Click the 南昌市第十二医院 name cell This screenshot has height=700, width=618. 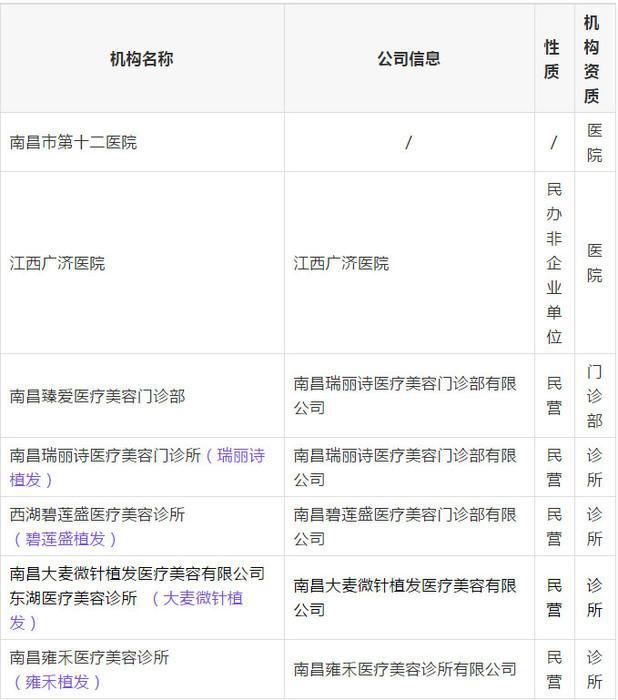73,143
